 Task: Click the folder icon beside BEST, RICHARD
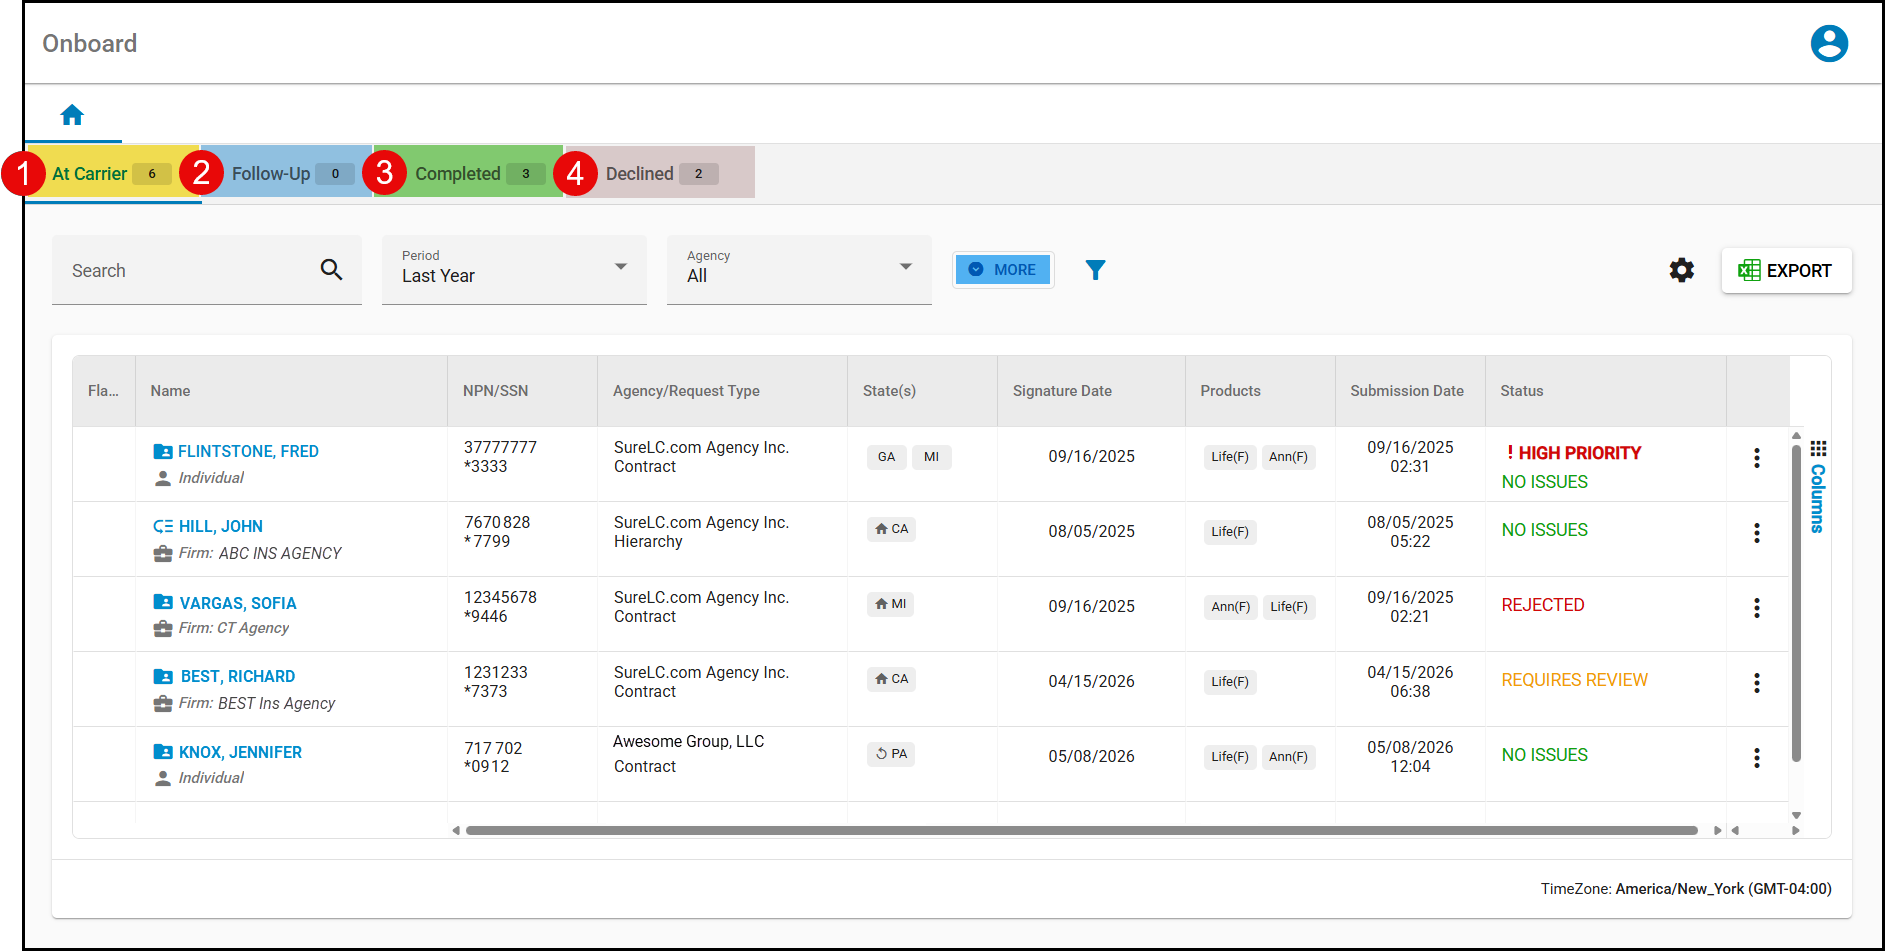[x=163, y=677]
